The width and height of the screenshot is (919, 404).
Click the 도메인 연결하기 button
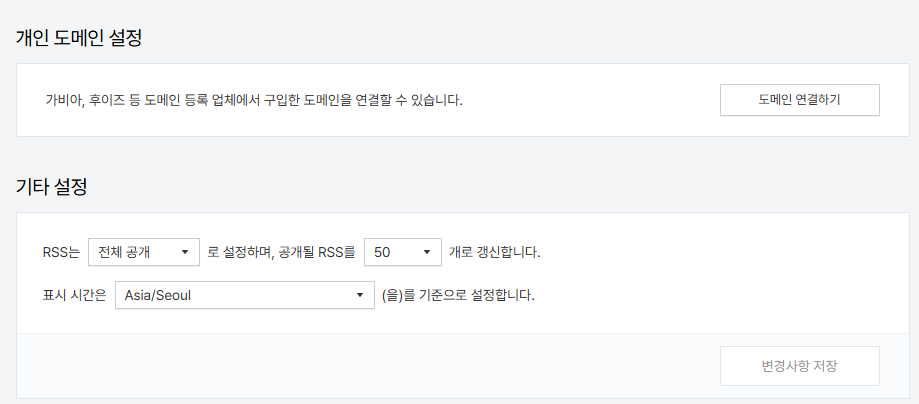point(799,100)
